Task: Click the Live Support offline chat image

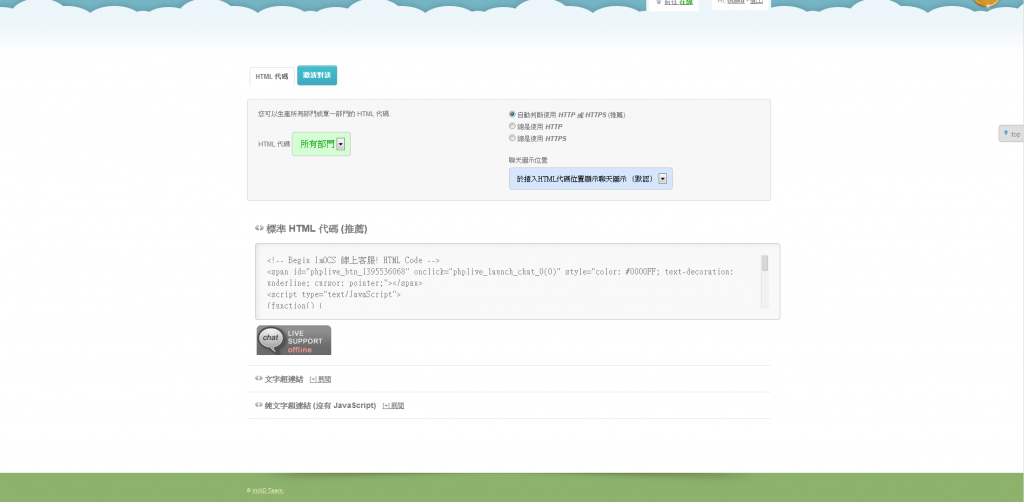Action: tap(293, 340)
